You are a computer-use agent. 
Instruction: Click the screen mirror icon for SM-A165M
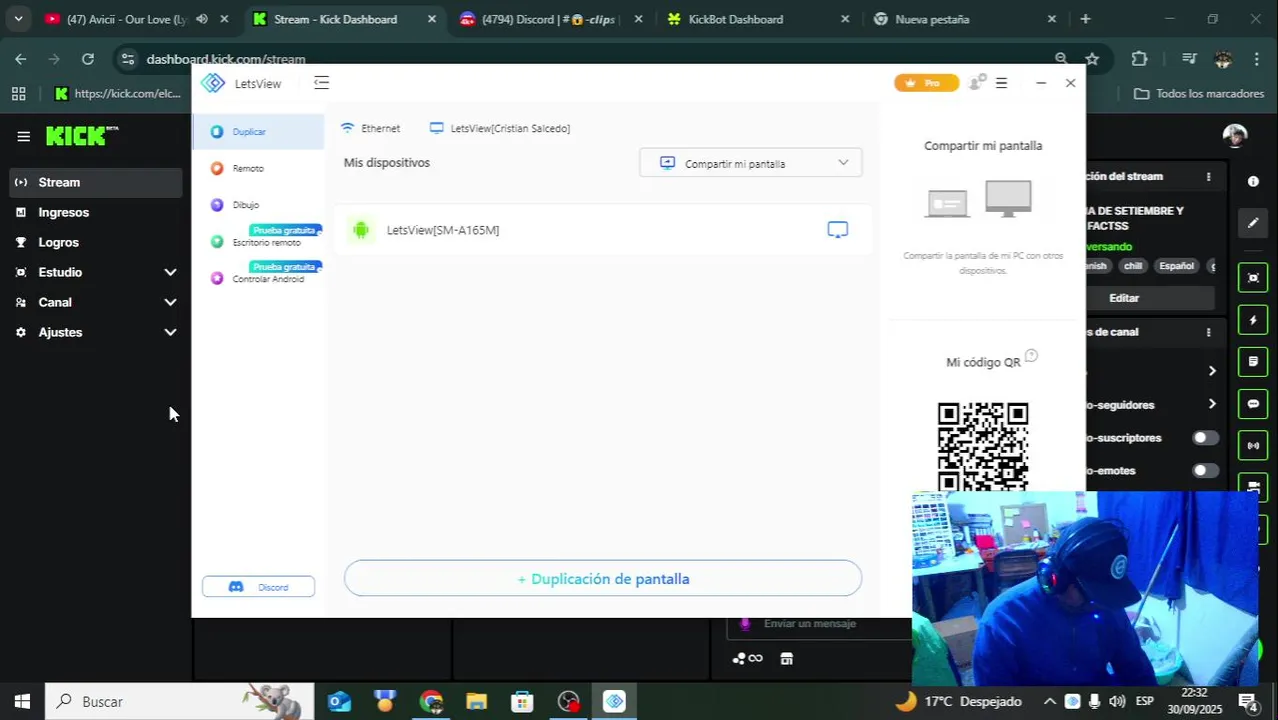coord(838,230)
